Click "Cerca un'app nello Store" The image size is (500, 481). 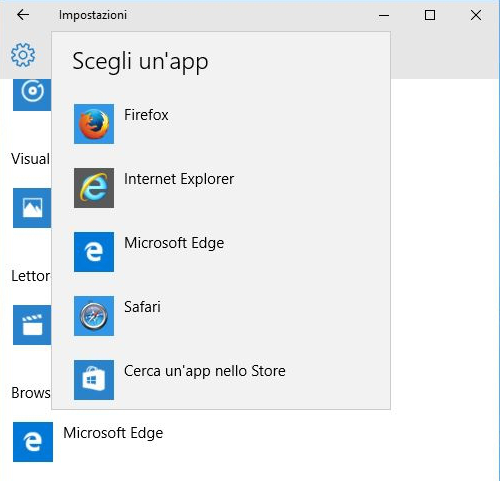pos(205,371)
